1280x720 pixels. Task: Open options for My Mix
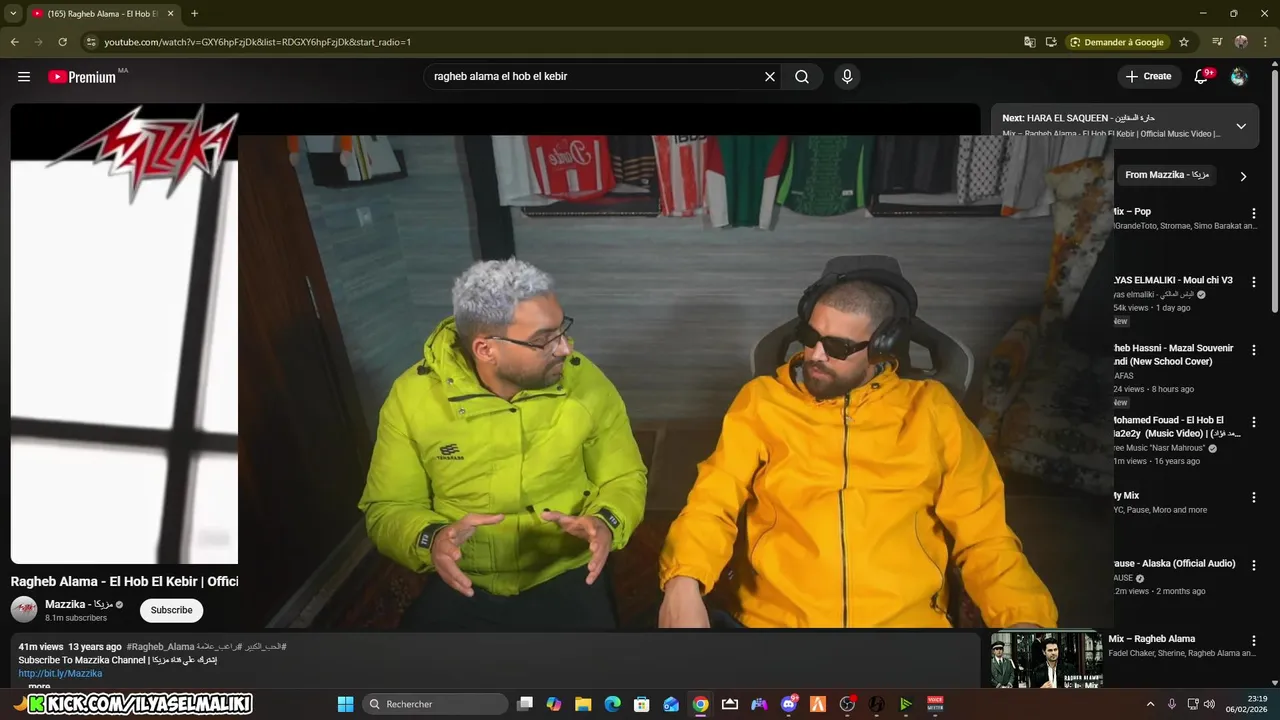pyautogui.click(x=1254, y=497)
